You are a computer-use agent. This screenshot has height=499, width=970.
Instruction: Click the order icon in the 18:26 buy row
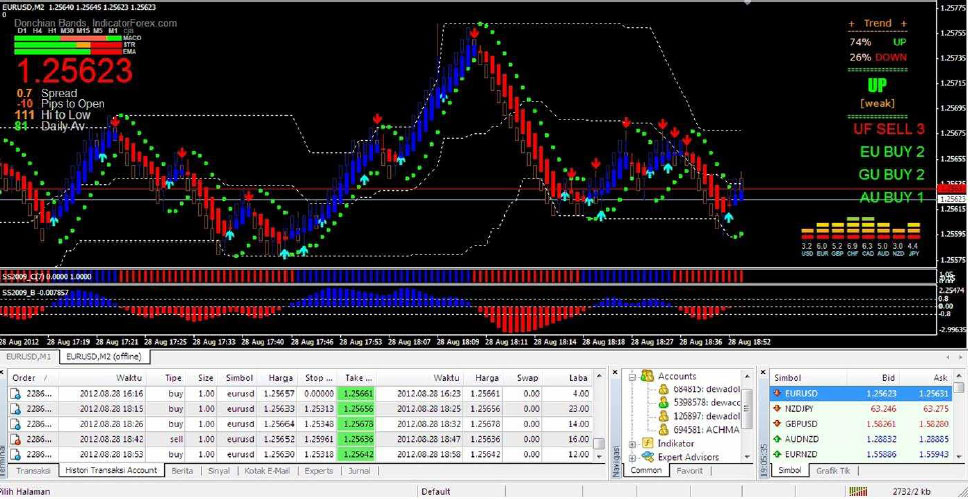(15, 424)
